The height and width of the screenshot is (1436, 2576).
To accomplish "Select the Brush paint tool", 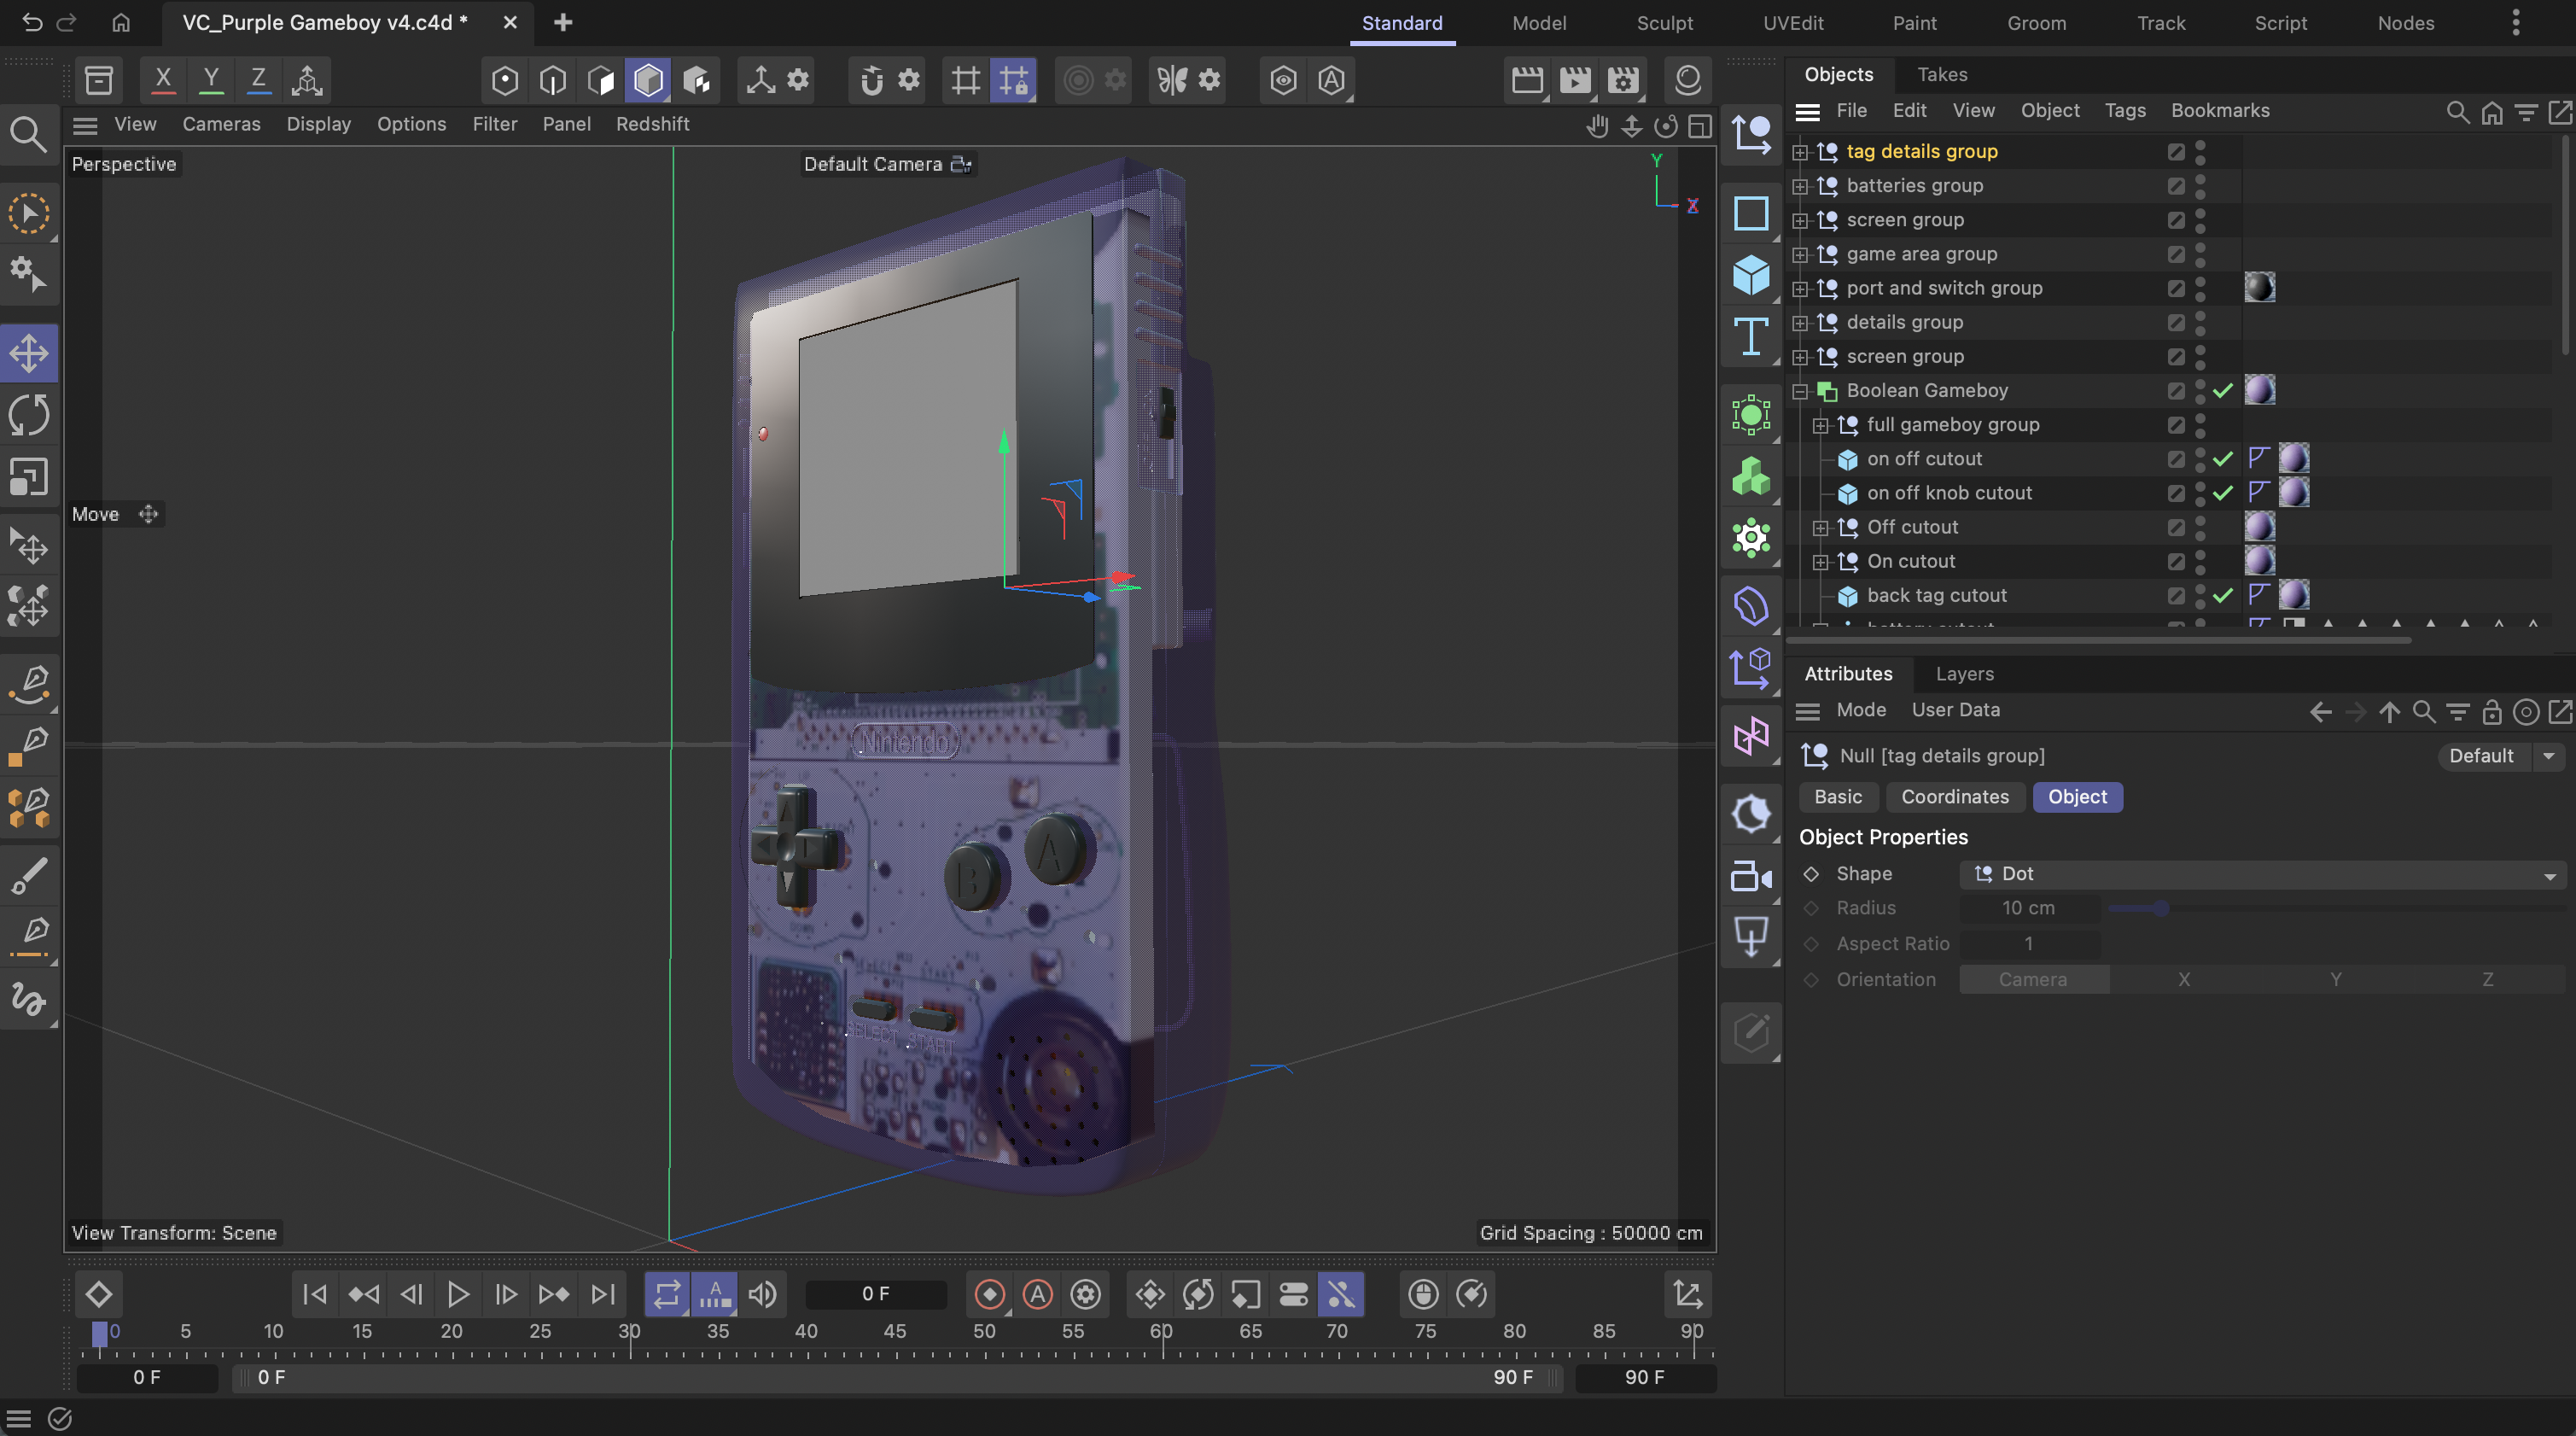I will (29, 875).
